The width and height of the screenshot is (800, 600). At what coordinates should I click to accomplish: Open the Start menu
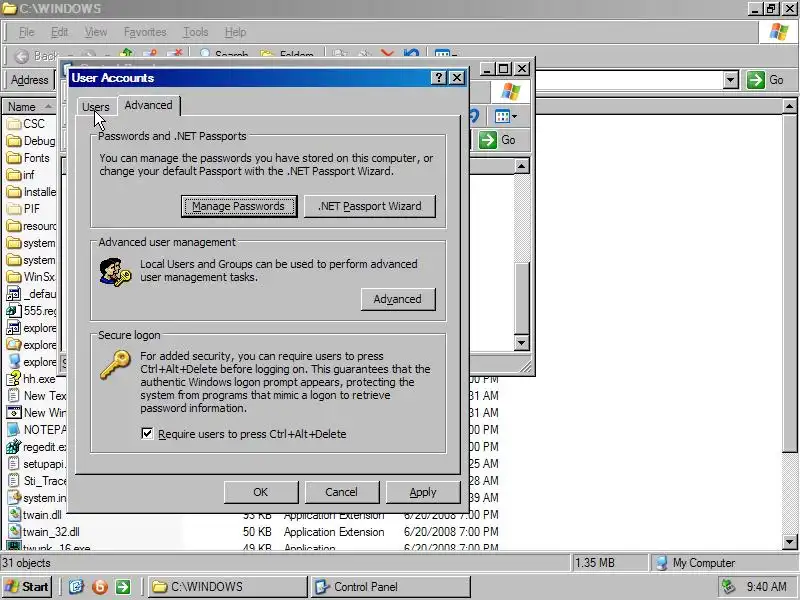tap(27, 587)
